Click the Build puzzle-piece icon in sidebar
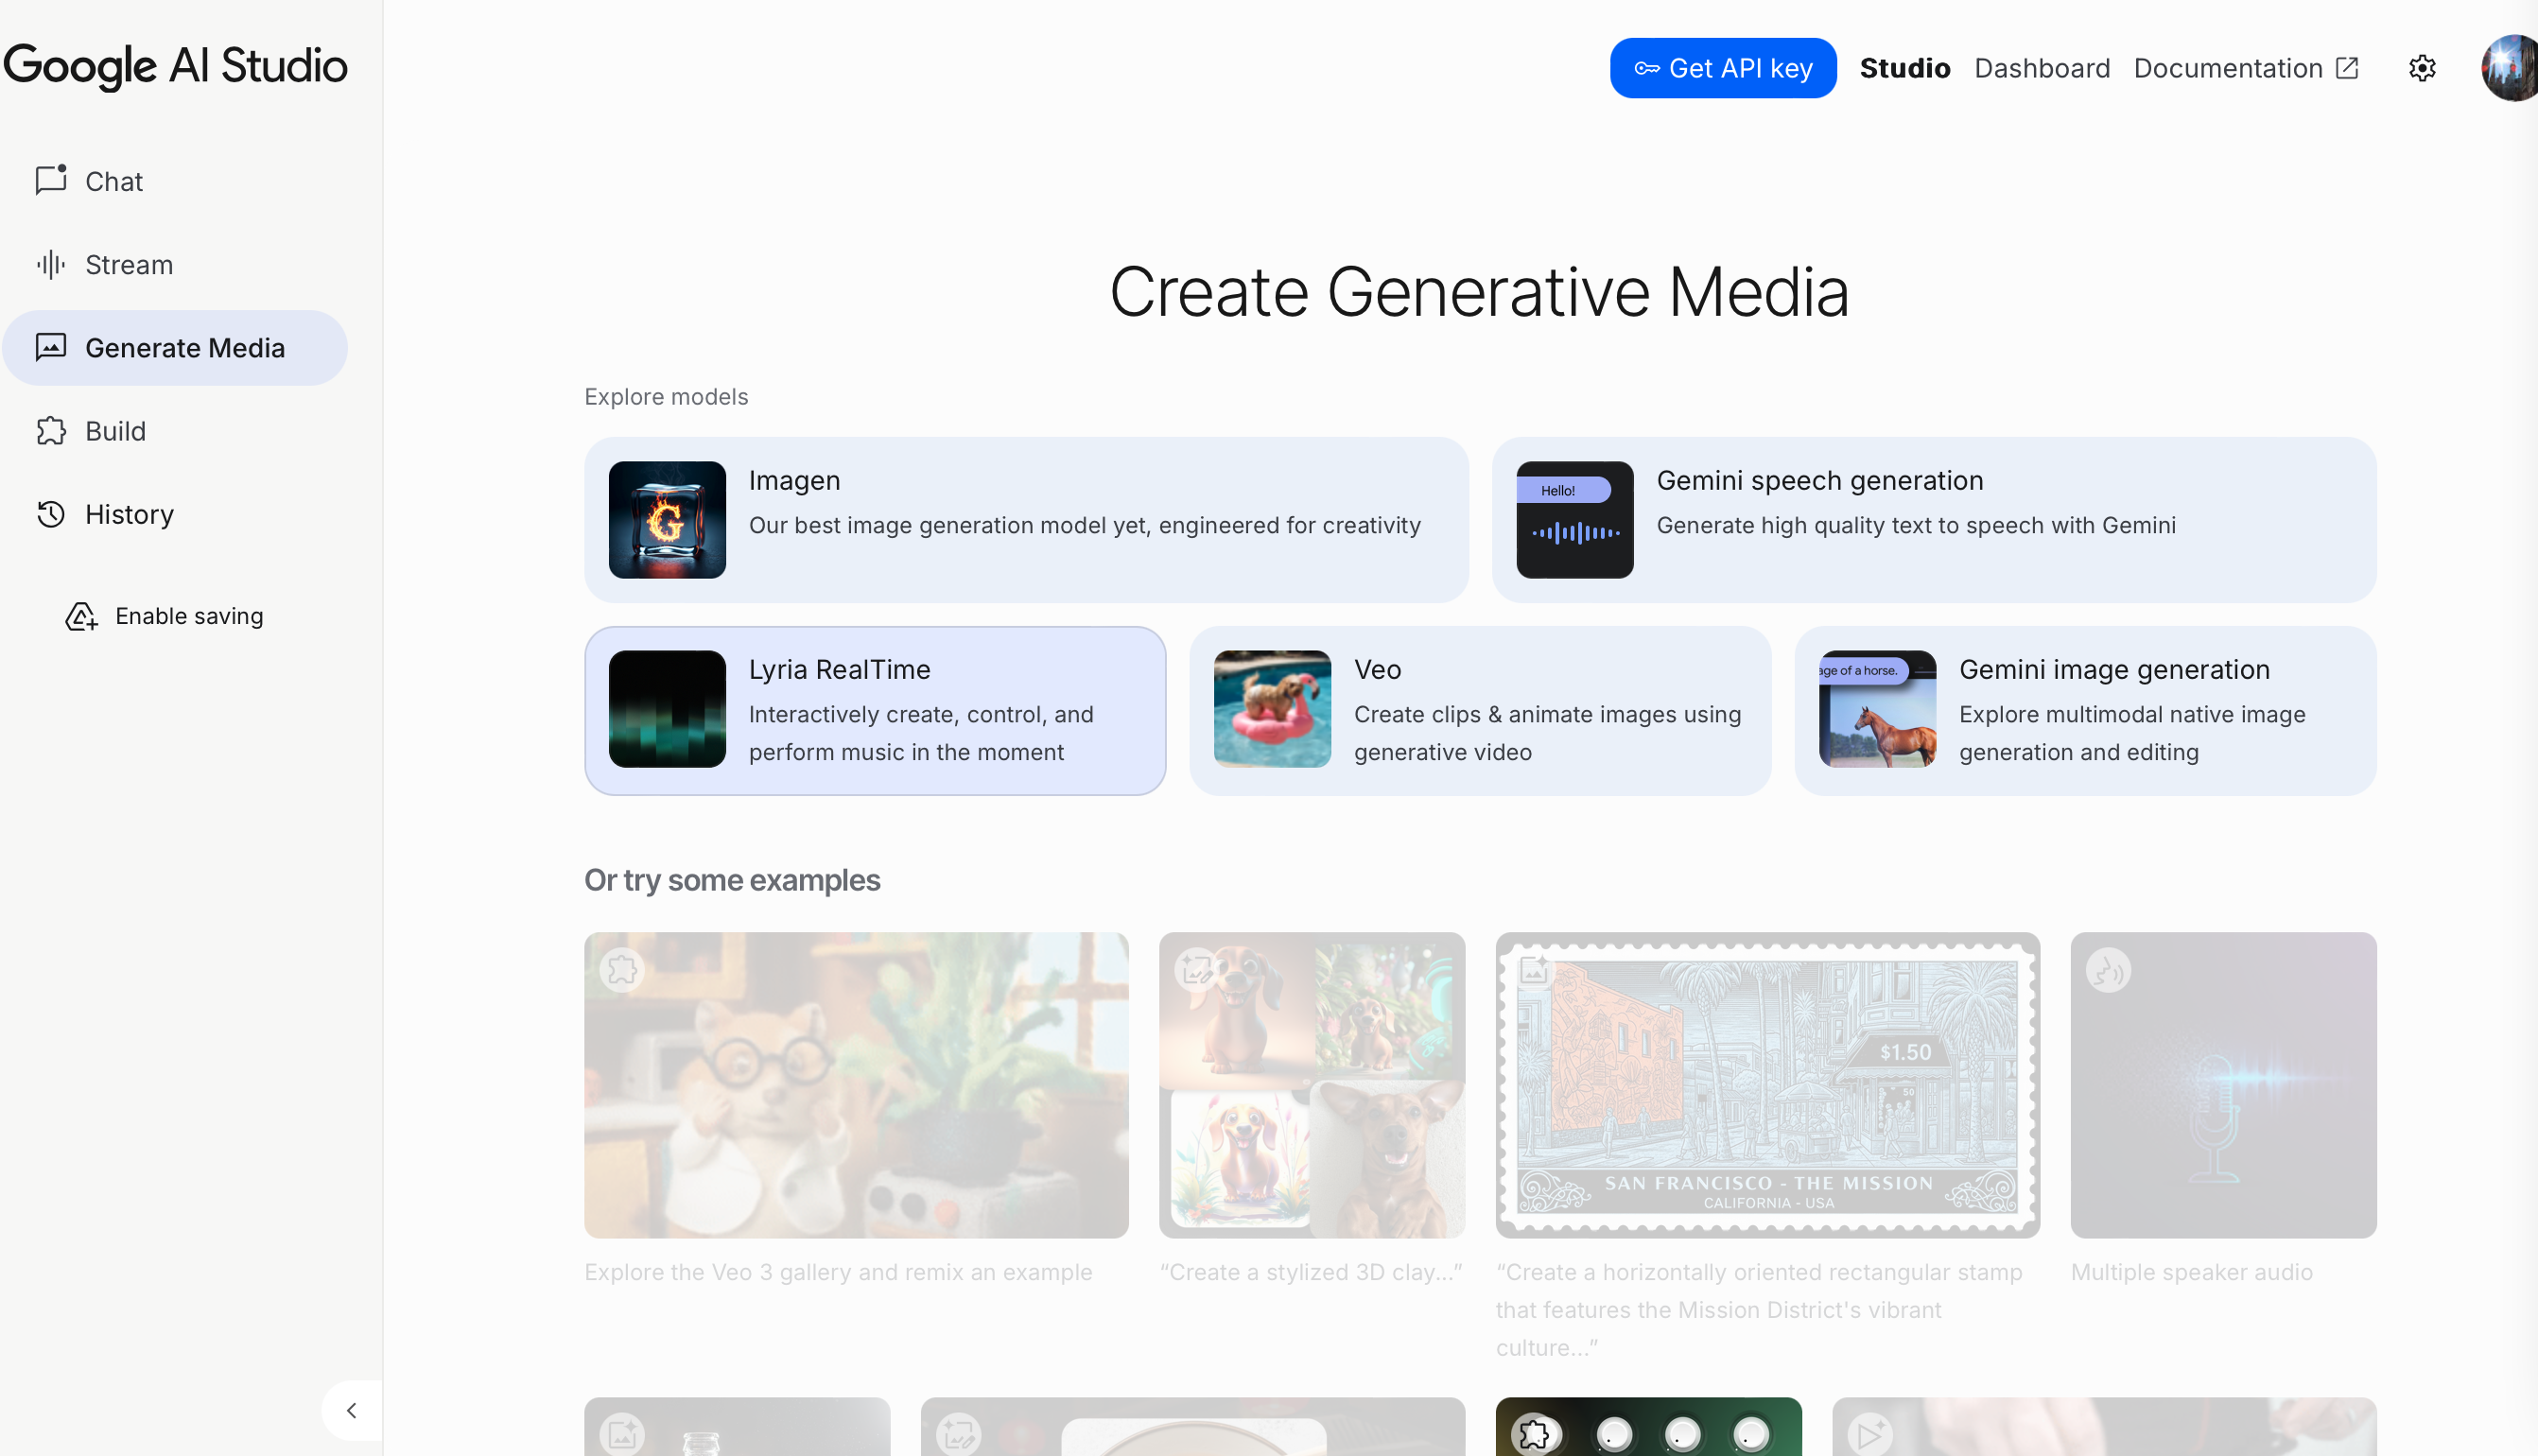2538x1456 pixels. pos(51,431)
